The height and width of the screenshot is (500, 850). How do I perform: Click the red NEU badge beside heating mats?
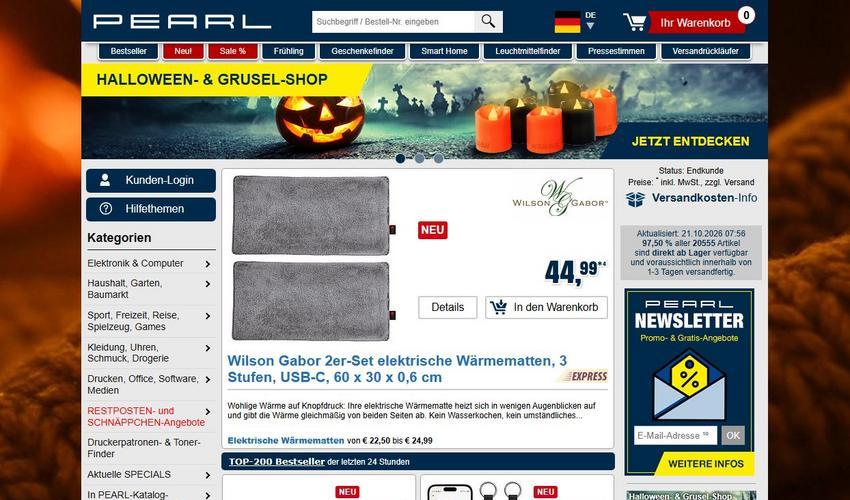point(433,230)
